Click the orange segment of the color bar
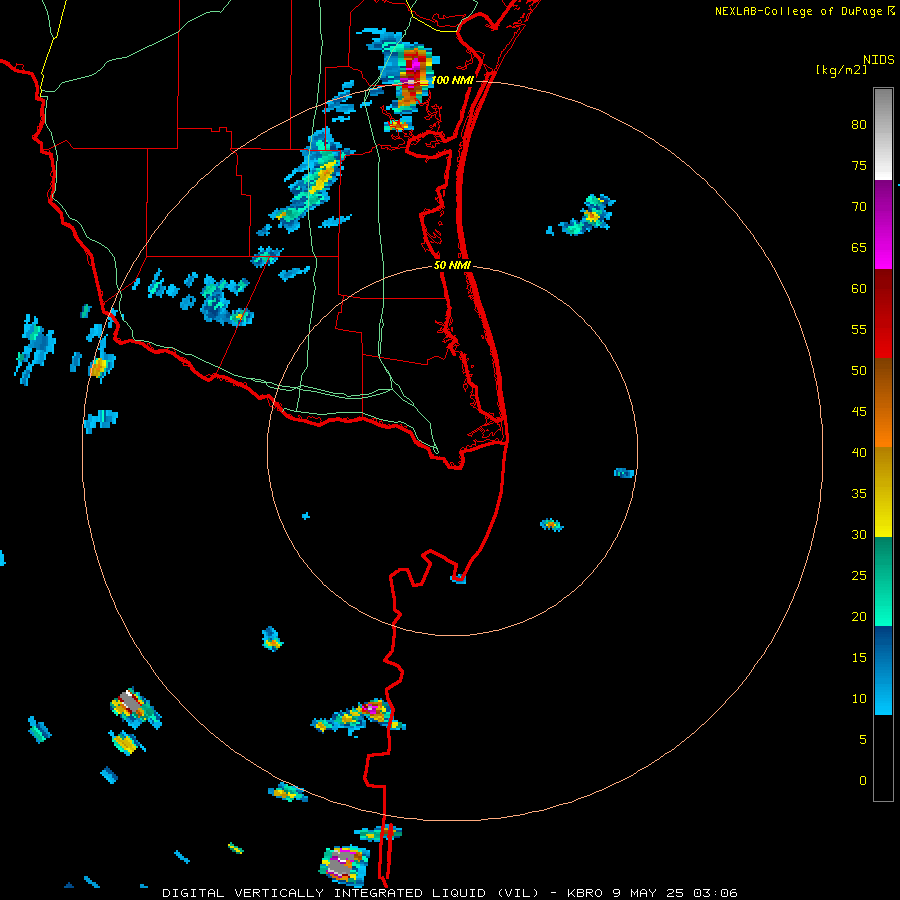 pyautogui.click(x=883, y=403)
